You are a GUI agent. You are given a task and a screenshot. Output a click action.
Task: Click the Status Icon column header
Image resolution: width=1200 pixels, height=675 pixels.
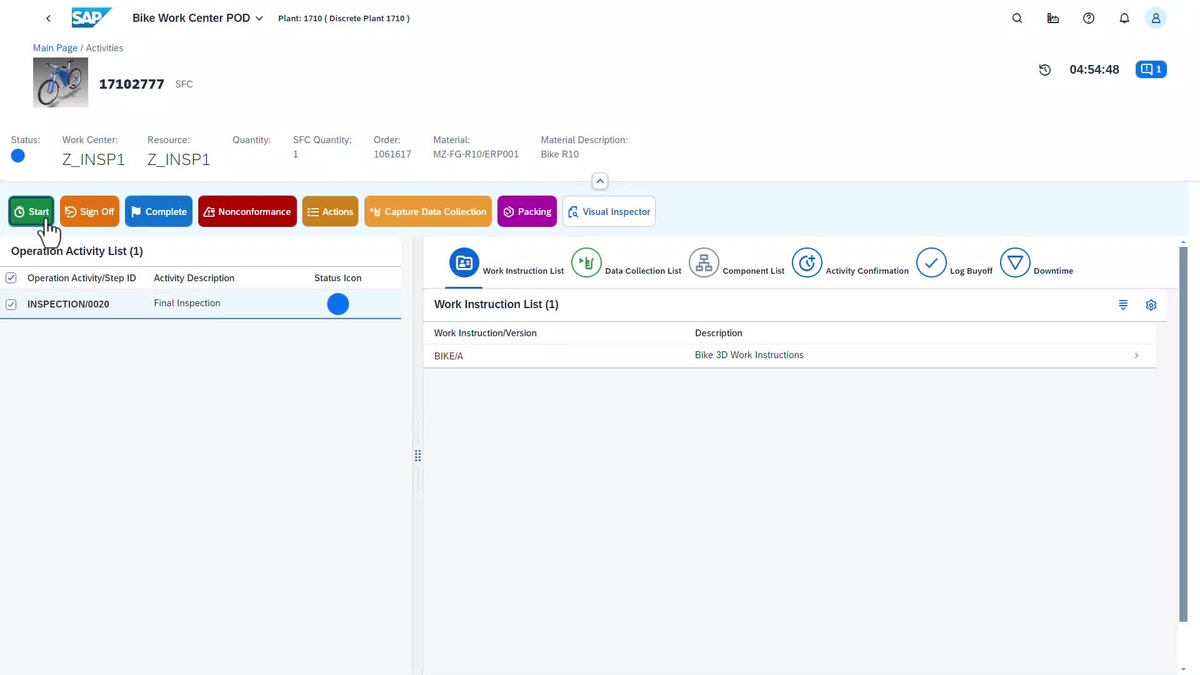tap(338, 278)
